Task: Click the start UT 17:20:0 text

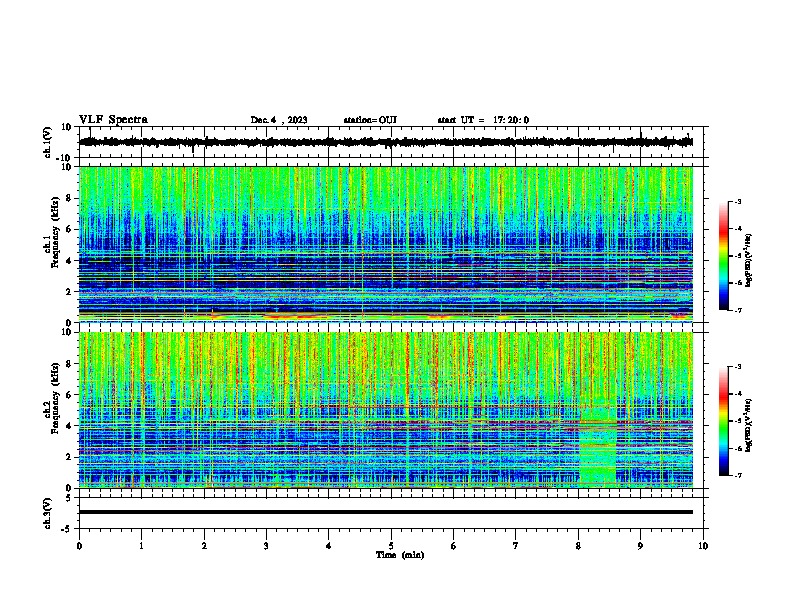Action: pos(483,120)
